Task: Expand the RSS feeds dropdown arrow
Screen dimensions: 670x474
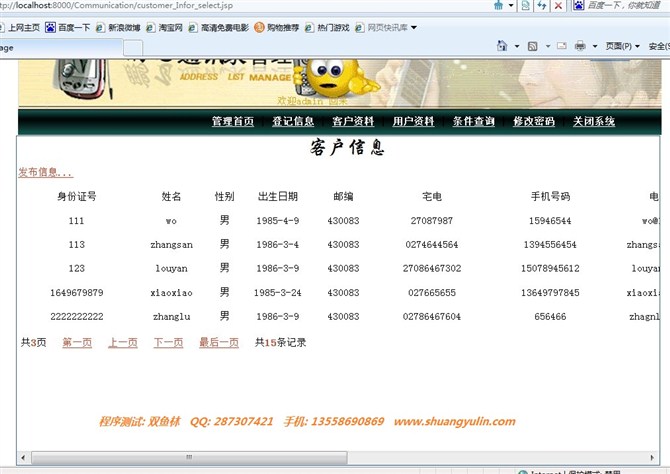Action: click(x=548, y=46)
